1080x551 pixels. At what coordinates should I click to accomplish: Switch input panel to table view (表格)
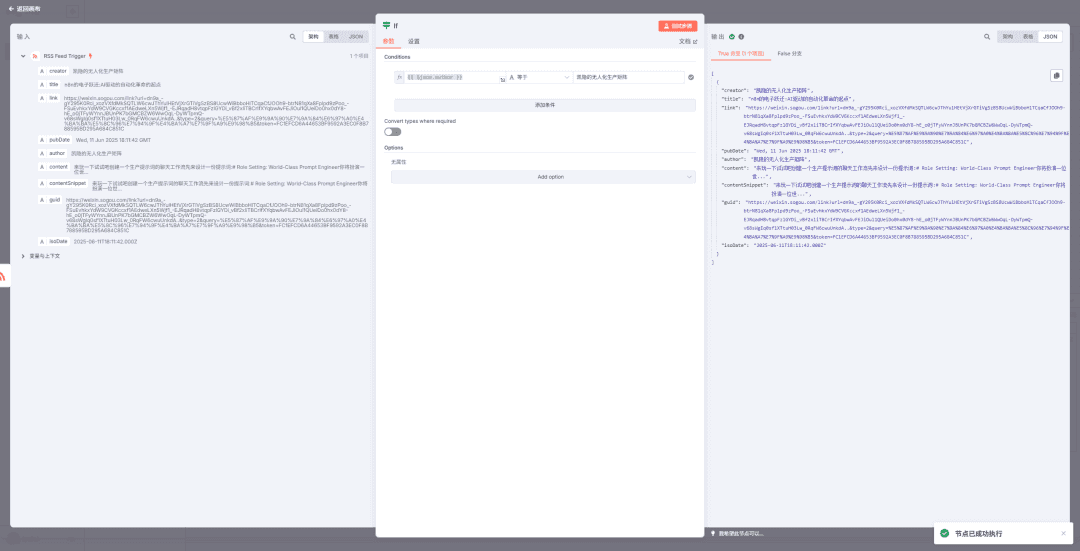point(333,37)
